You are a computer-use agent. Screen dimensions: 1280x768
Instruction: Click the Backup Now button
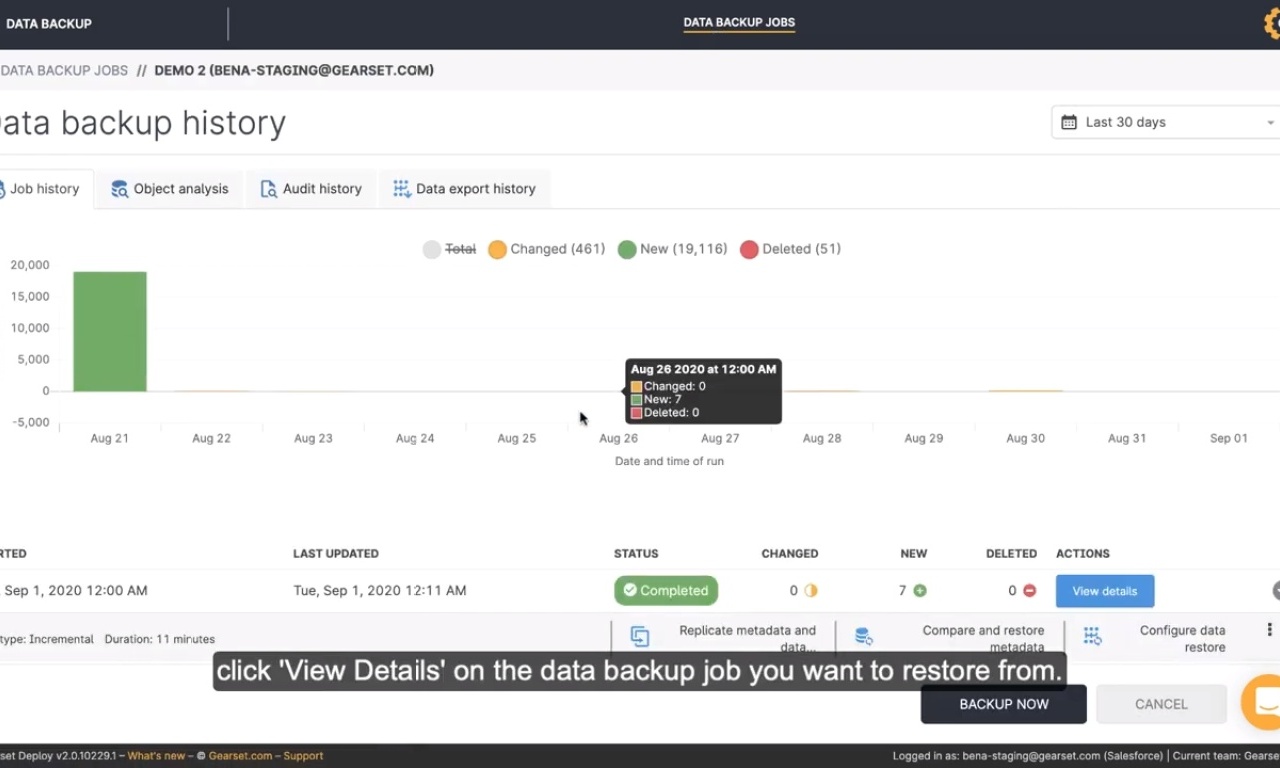(x=1004, y=704)
